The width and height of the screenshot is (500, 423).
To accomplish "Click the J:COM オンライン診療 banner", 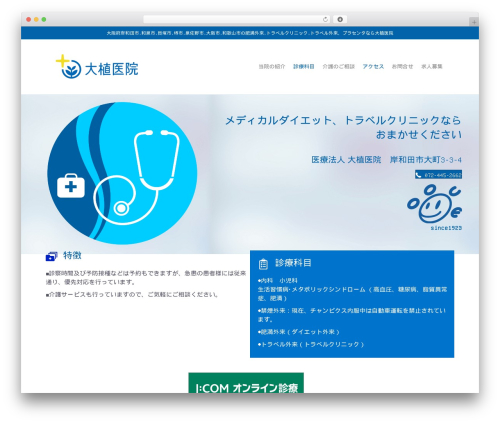I will tap(246, 383).
